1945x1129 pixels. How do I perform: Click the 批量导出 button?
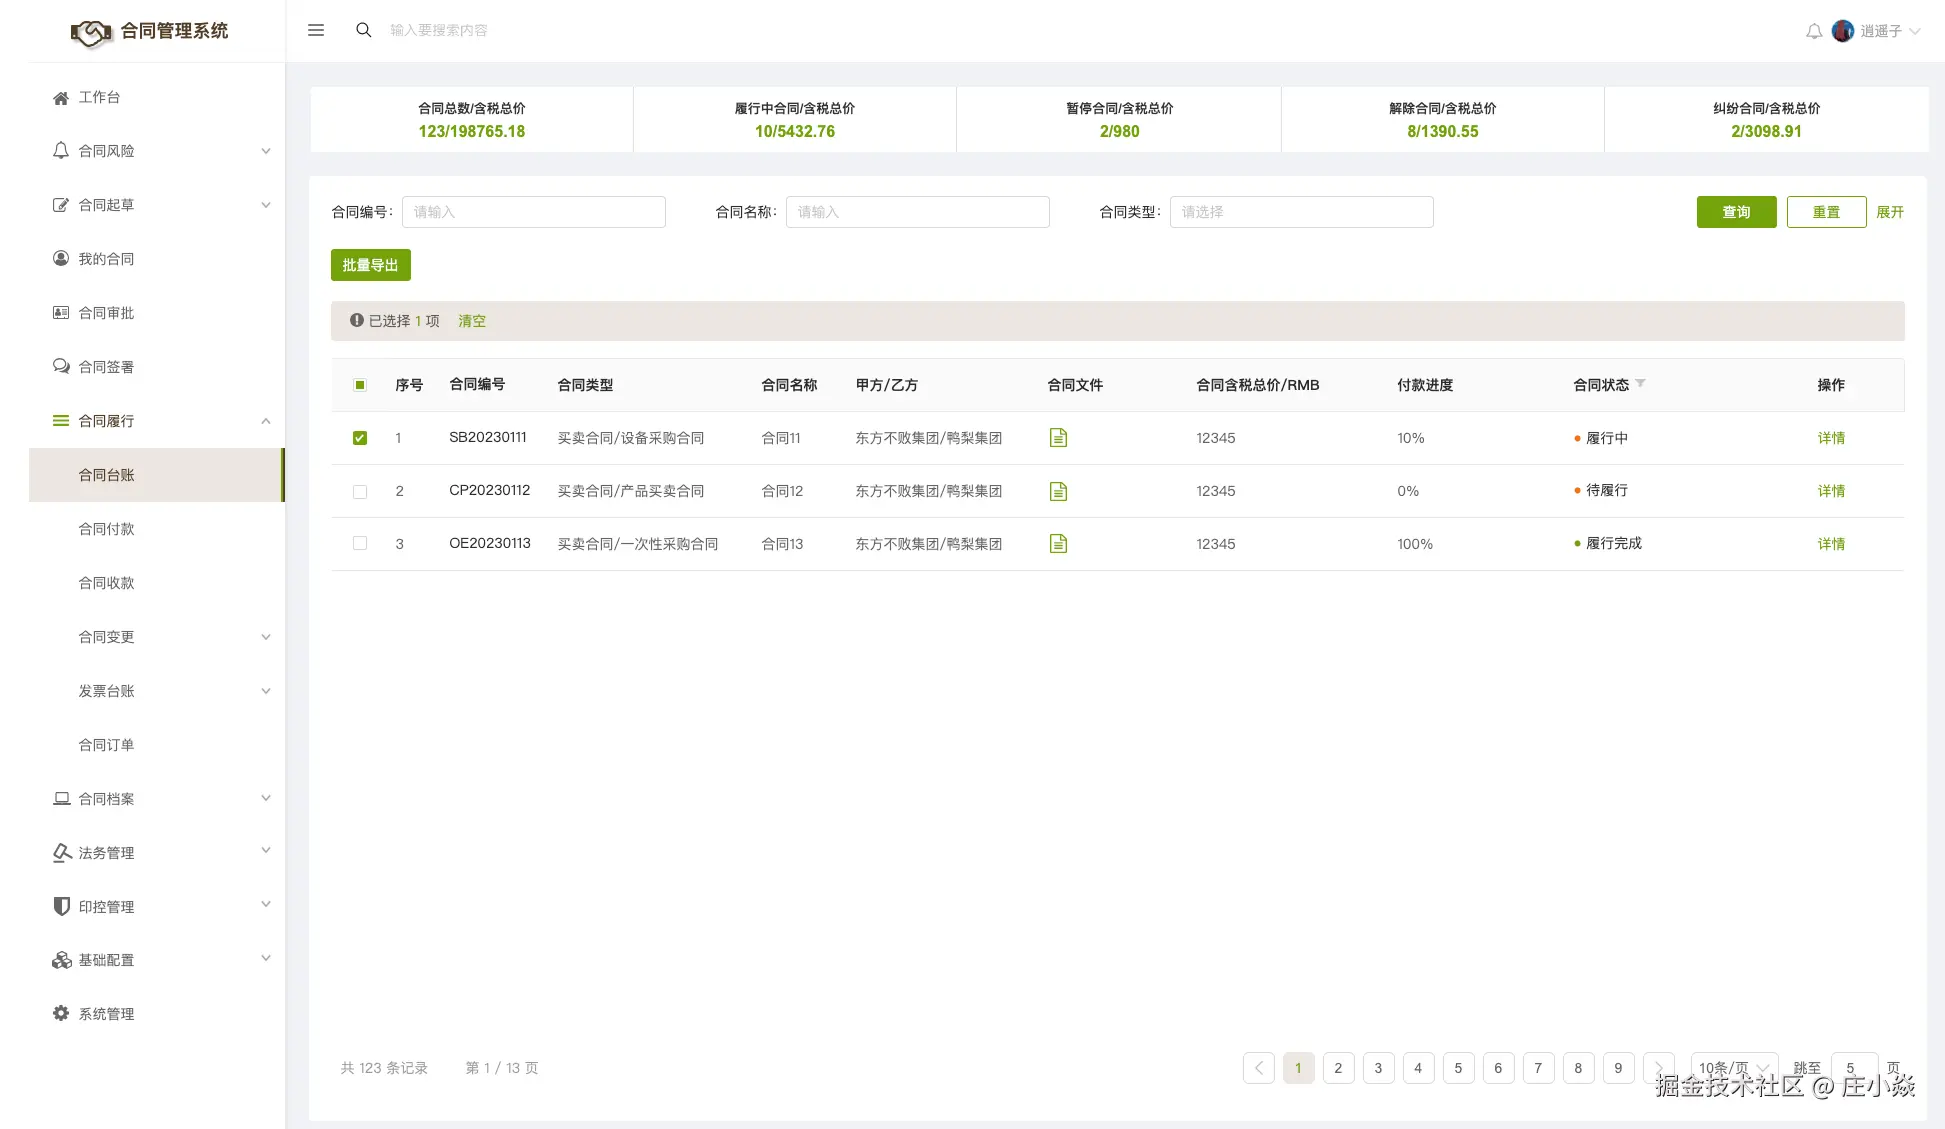coord(370,265)
